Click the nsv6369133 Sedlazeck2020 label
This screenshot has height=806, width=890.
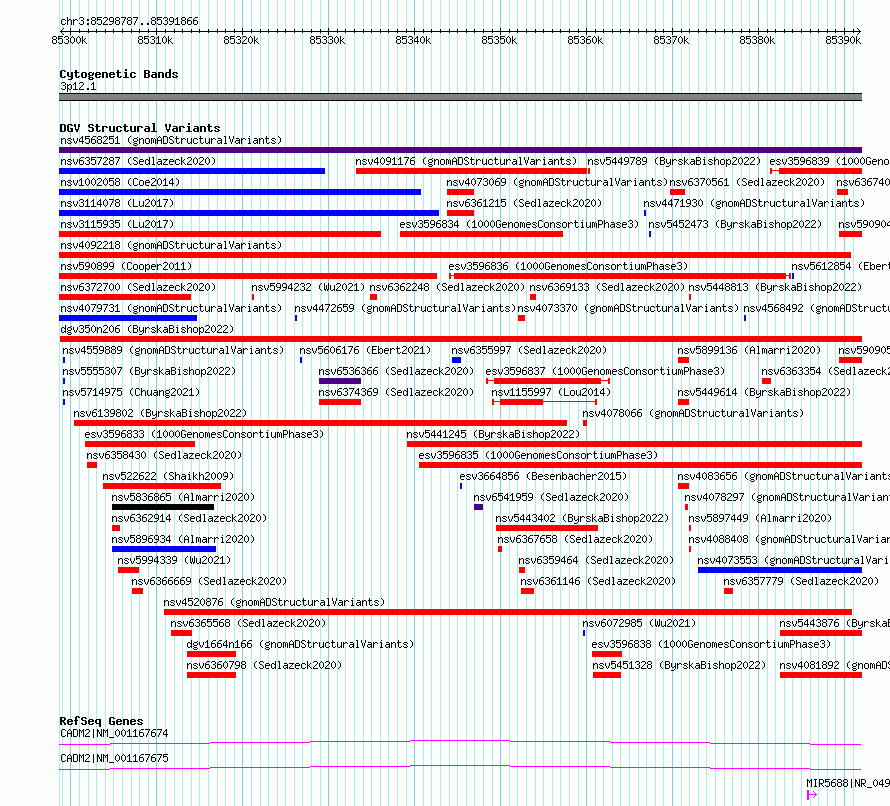pos(607,287)
